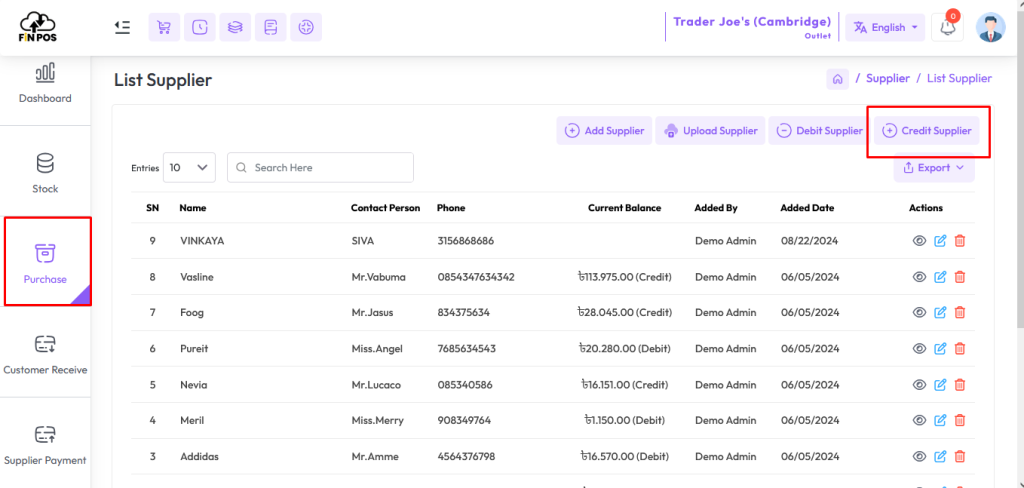Screen dimensions: 1024x488
Task: View Addidas supplier details eye icon
Action: pos(920,457)
